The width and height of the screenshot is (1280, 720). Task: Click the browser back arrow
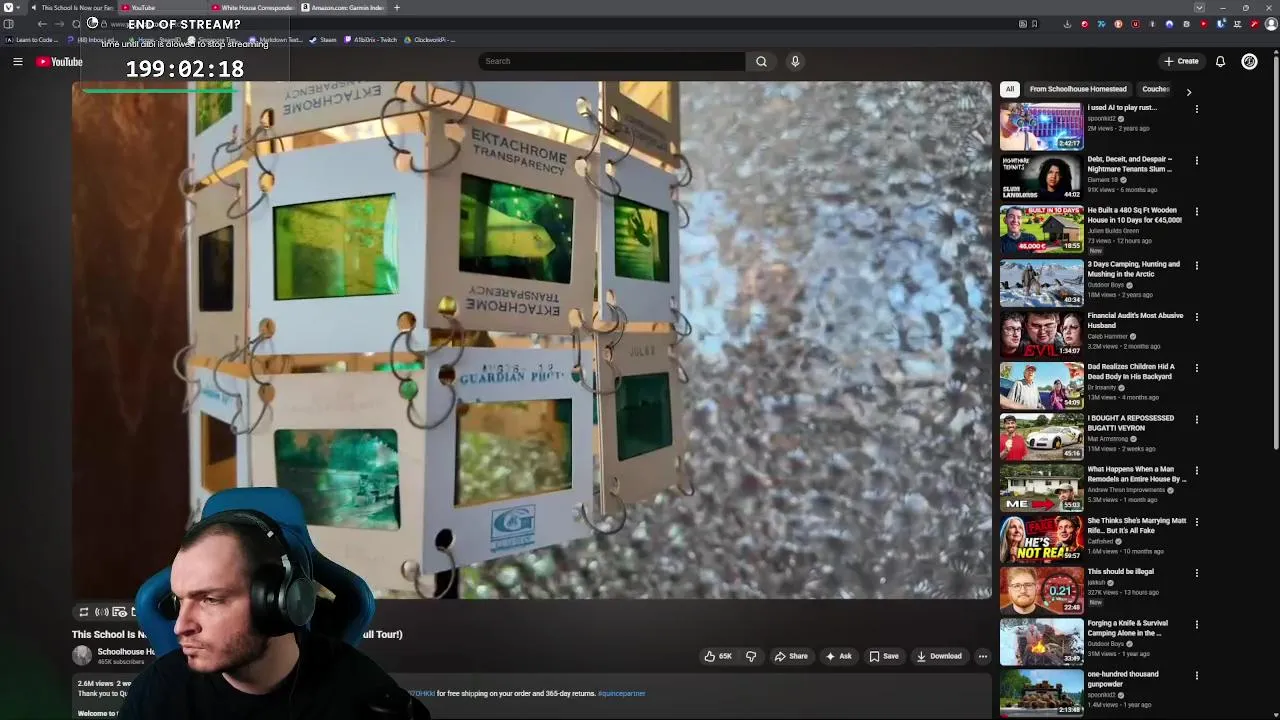42,24
